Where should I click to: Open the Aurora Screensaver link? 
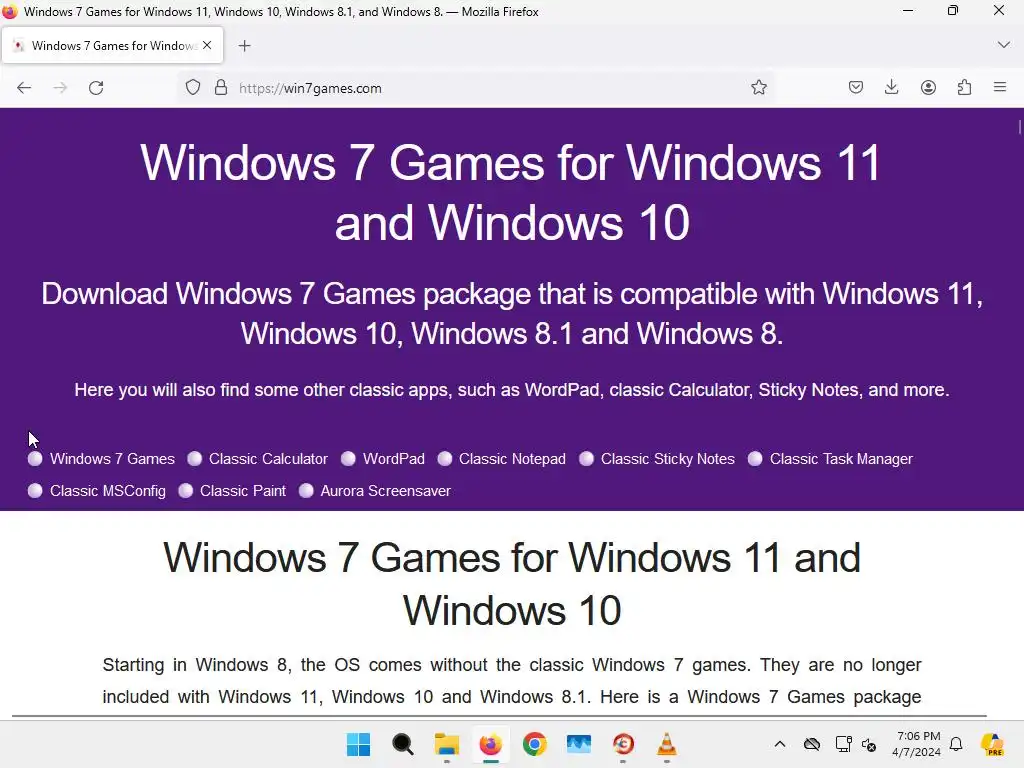pos(385,491)
